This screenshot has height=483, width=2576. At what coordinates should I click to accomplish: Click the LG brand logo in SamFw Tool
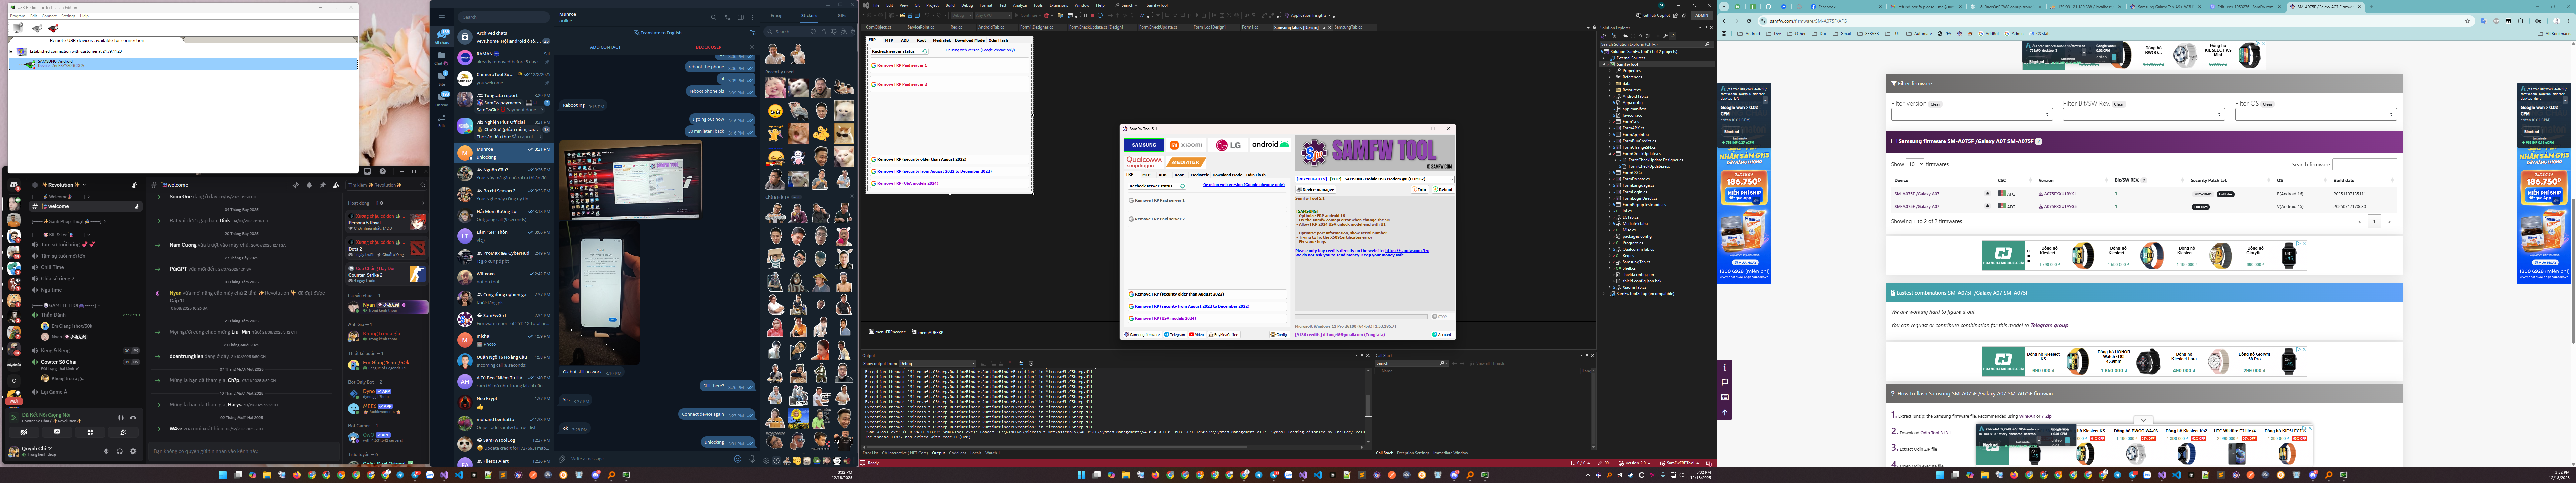point(1228,145)
